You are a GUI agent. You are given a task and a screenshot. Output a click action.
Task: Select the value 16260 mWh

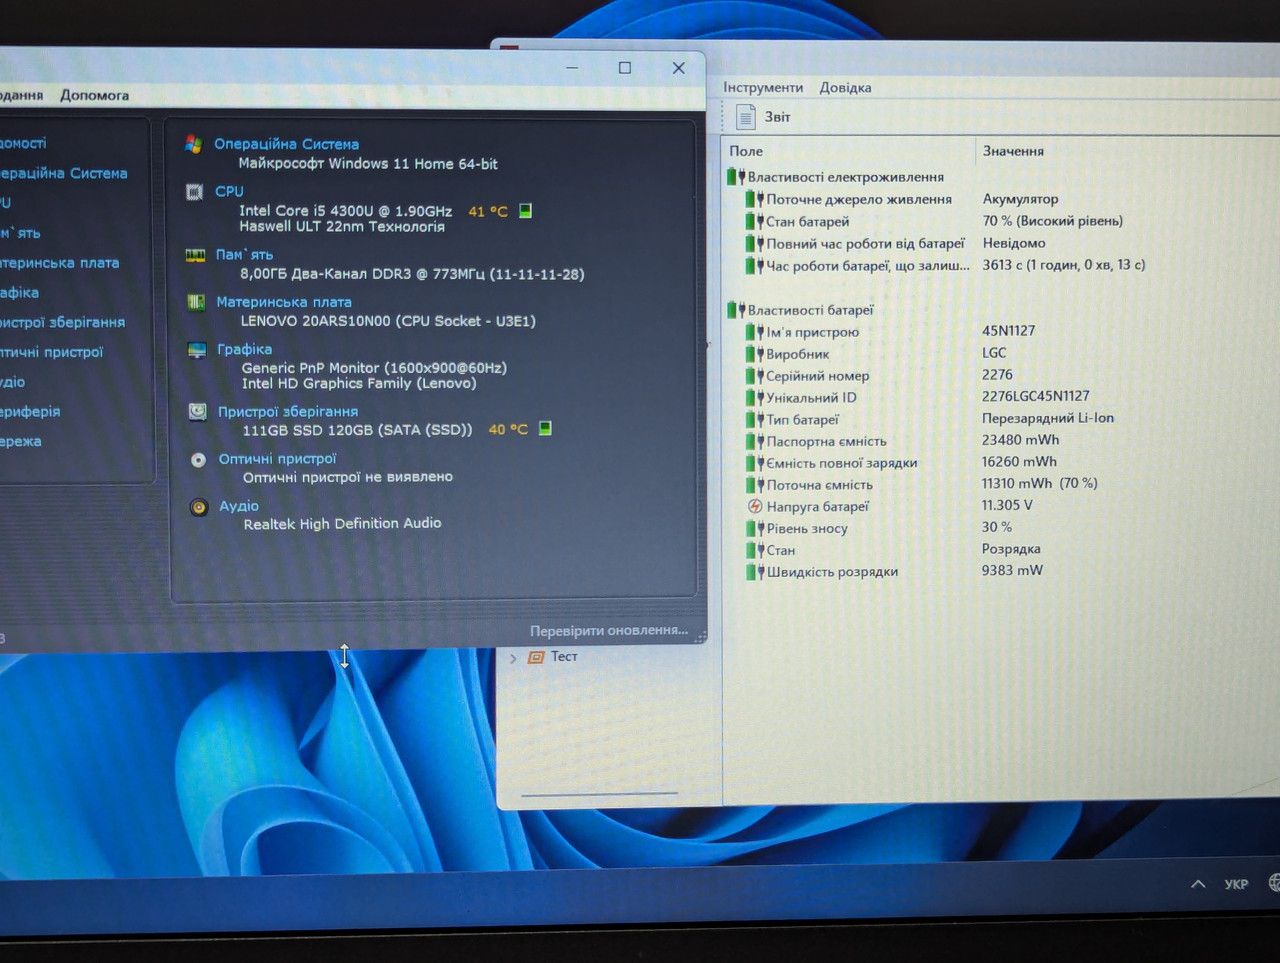point(1020,462)
